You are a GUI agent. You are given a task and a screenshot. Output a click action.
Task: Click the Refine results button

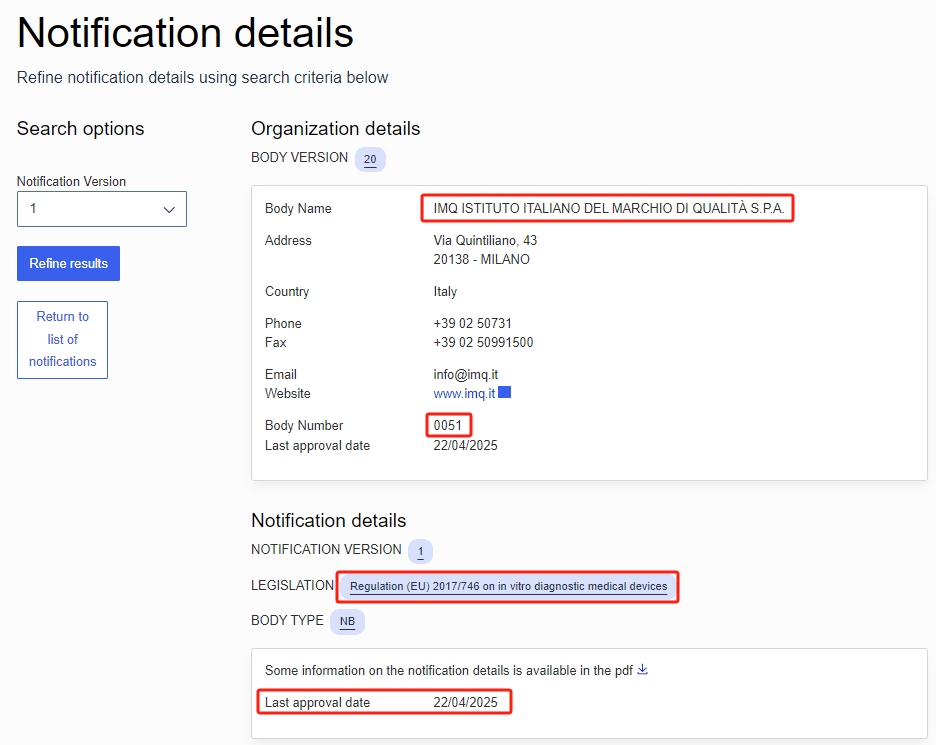coord(69,263)
